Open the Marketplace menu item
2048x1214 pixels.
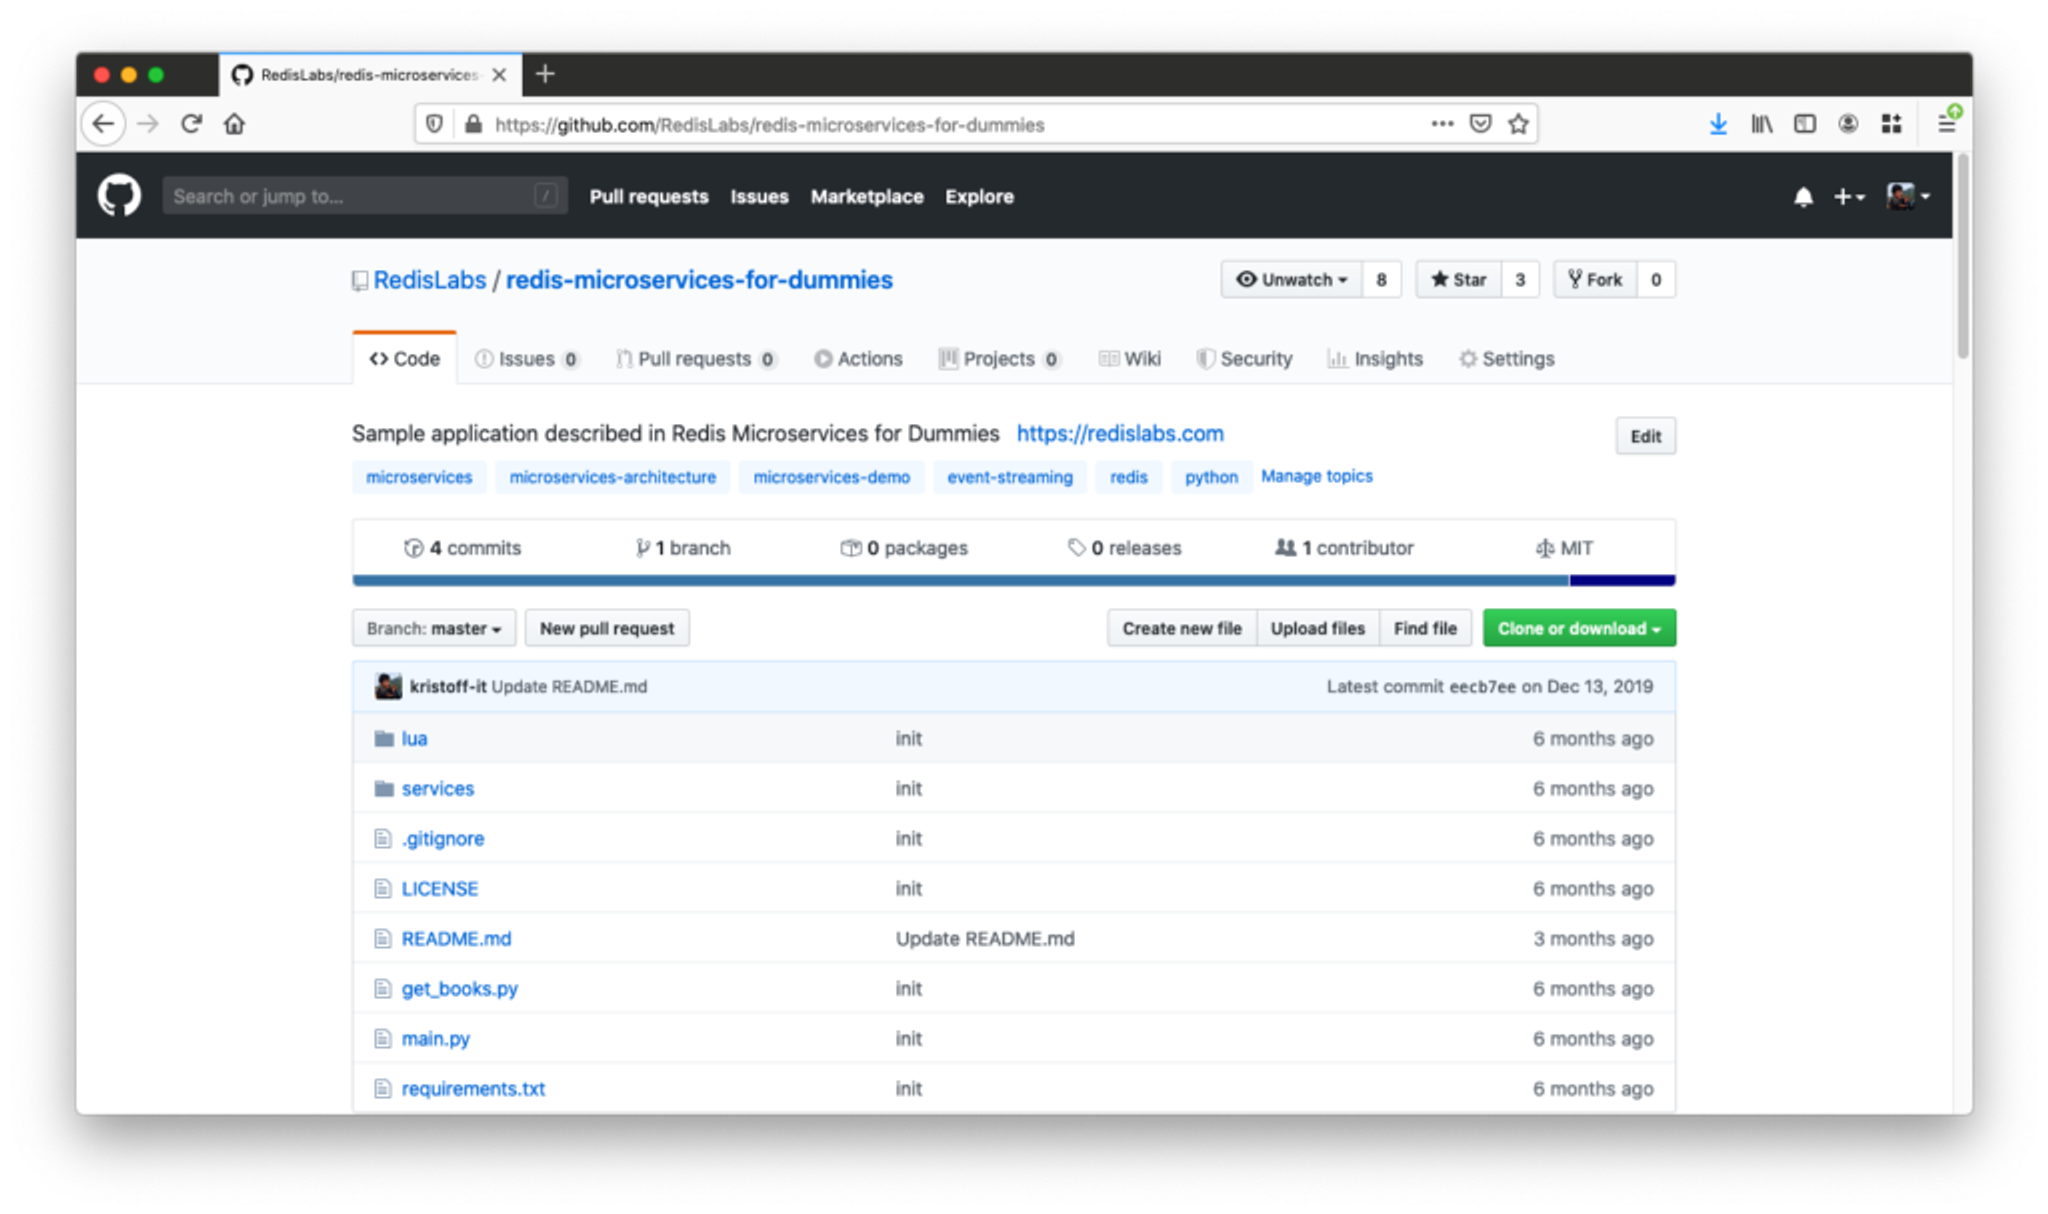click(x=866, y=197)
